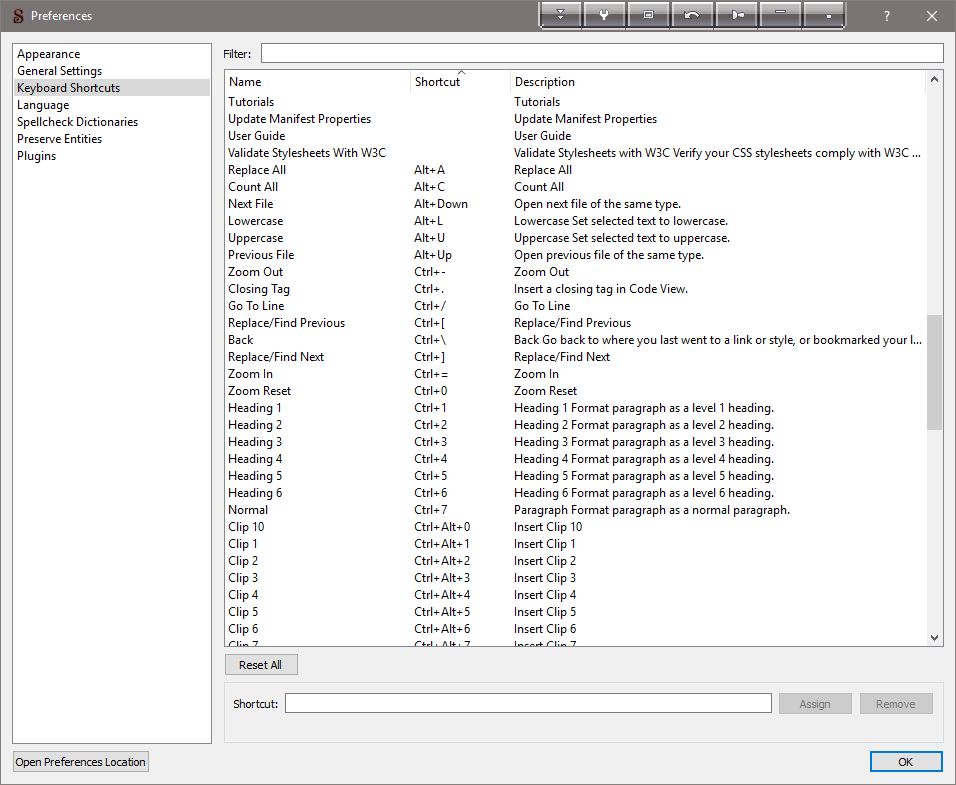Sort by the Shortcut column header
956x785 pixels.
460,82
